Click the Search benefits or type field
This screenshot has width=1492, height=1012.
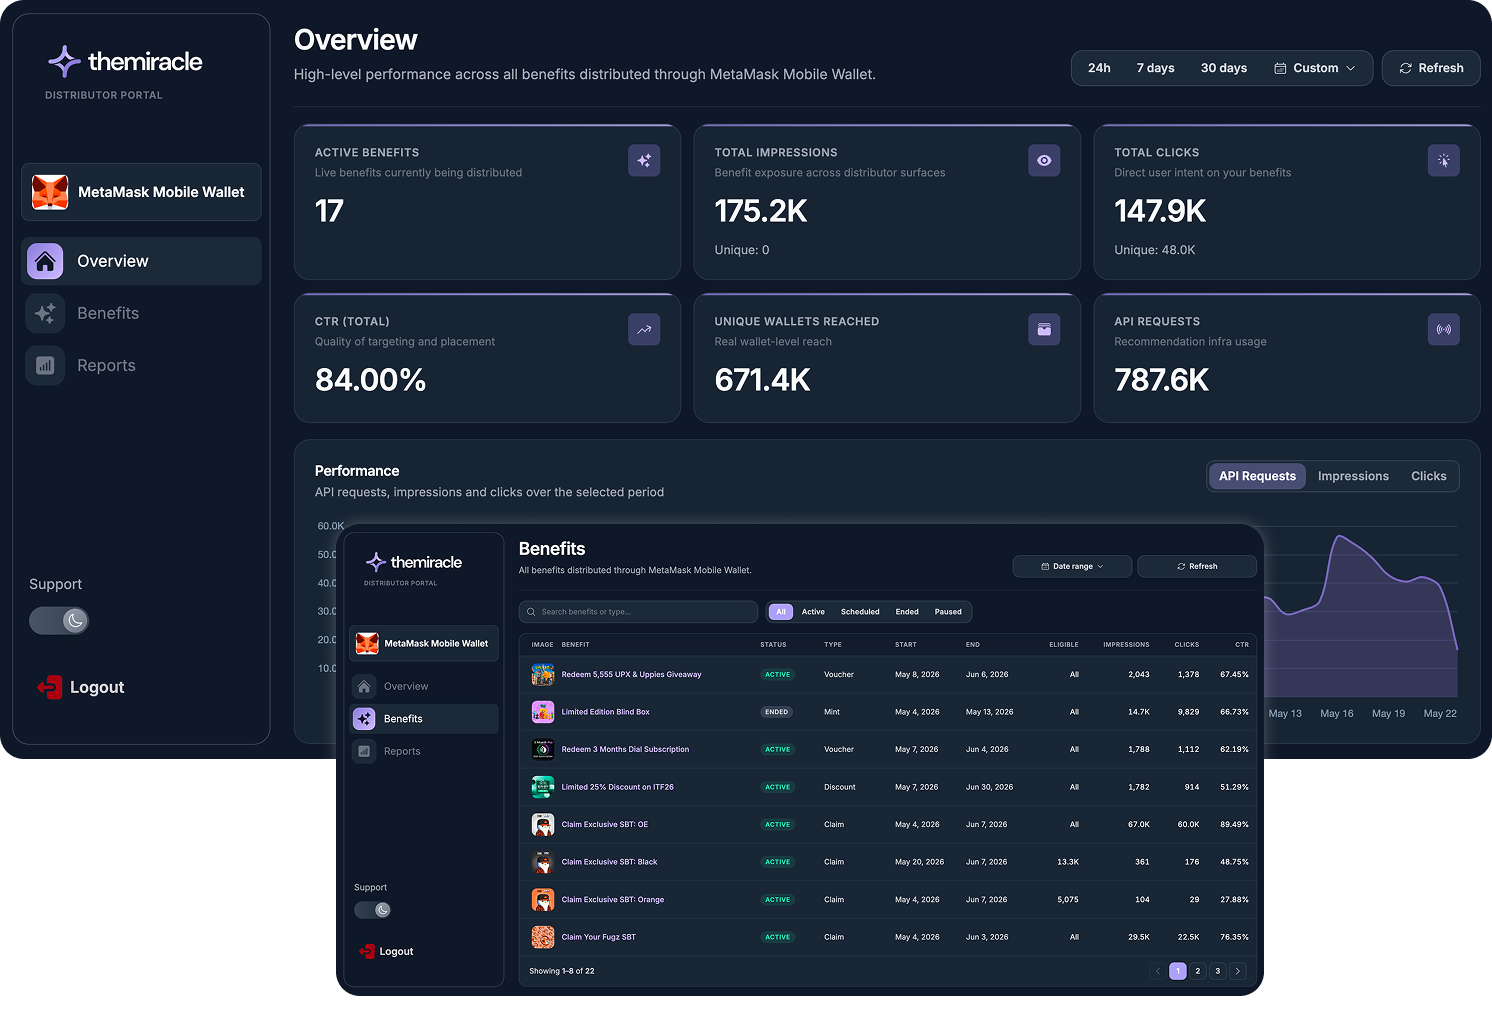[638, 612]
